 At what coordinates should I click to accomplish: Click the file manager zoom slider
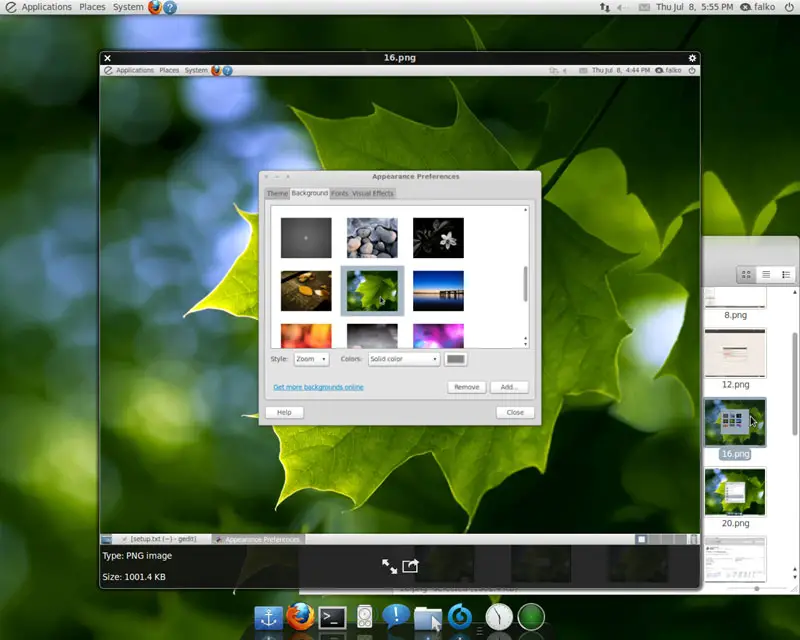(757, 589)
